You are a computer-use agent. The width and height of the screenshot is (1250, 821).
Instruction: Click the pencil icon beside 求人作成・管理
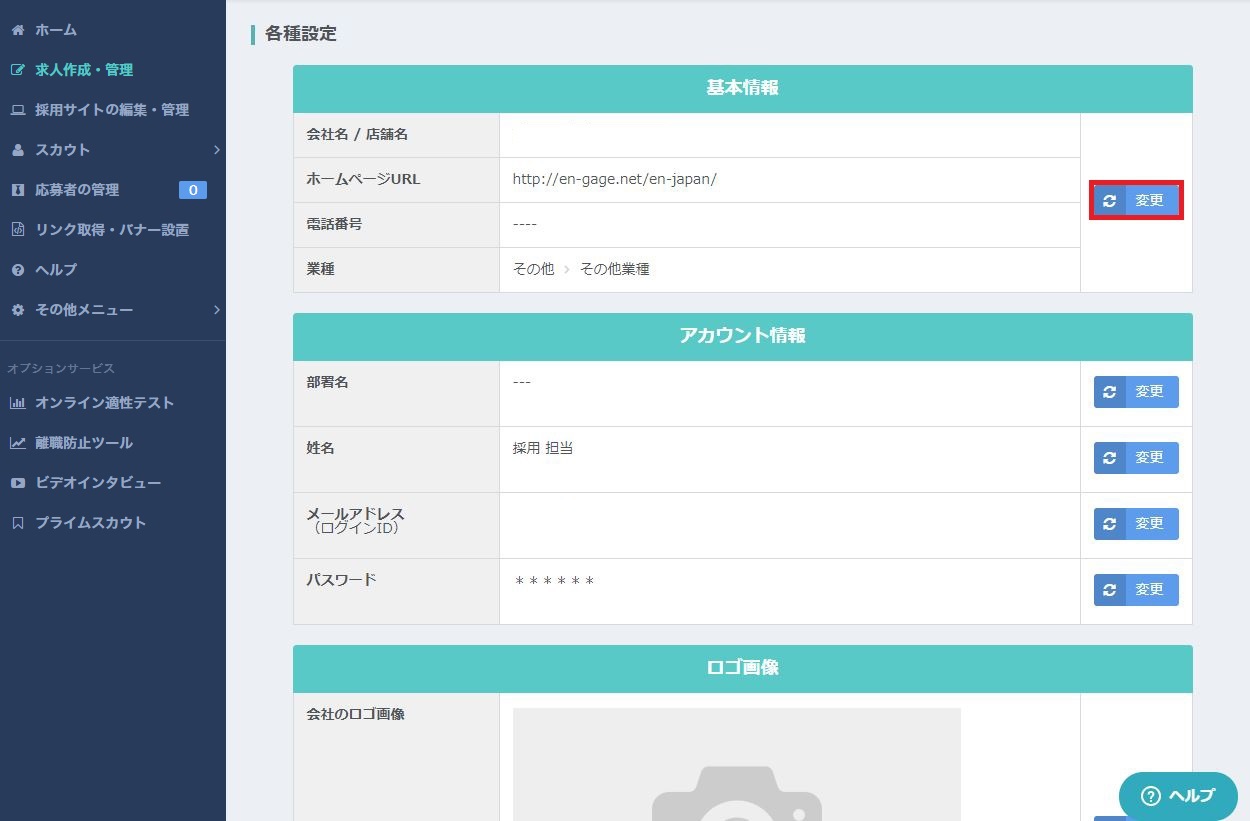[17, 70]
